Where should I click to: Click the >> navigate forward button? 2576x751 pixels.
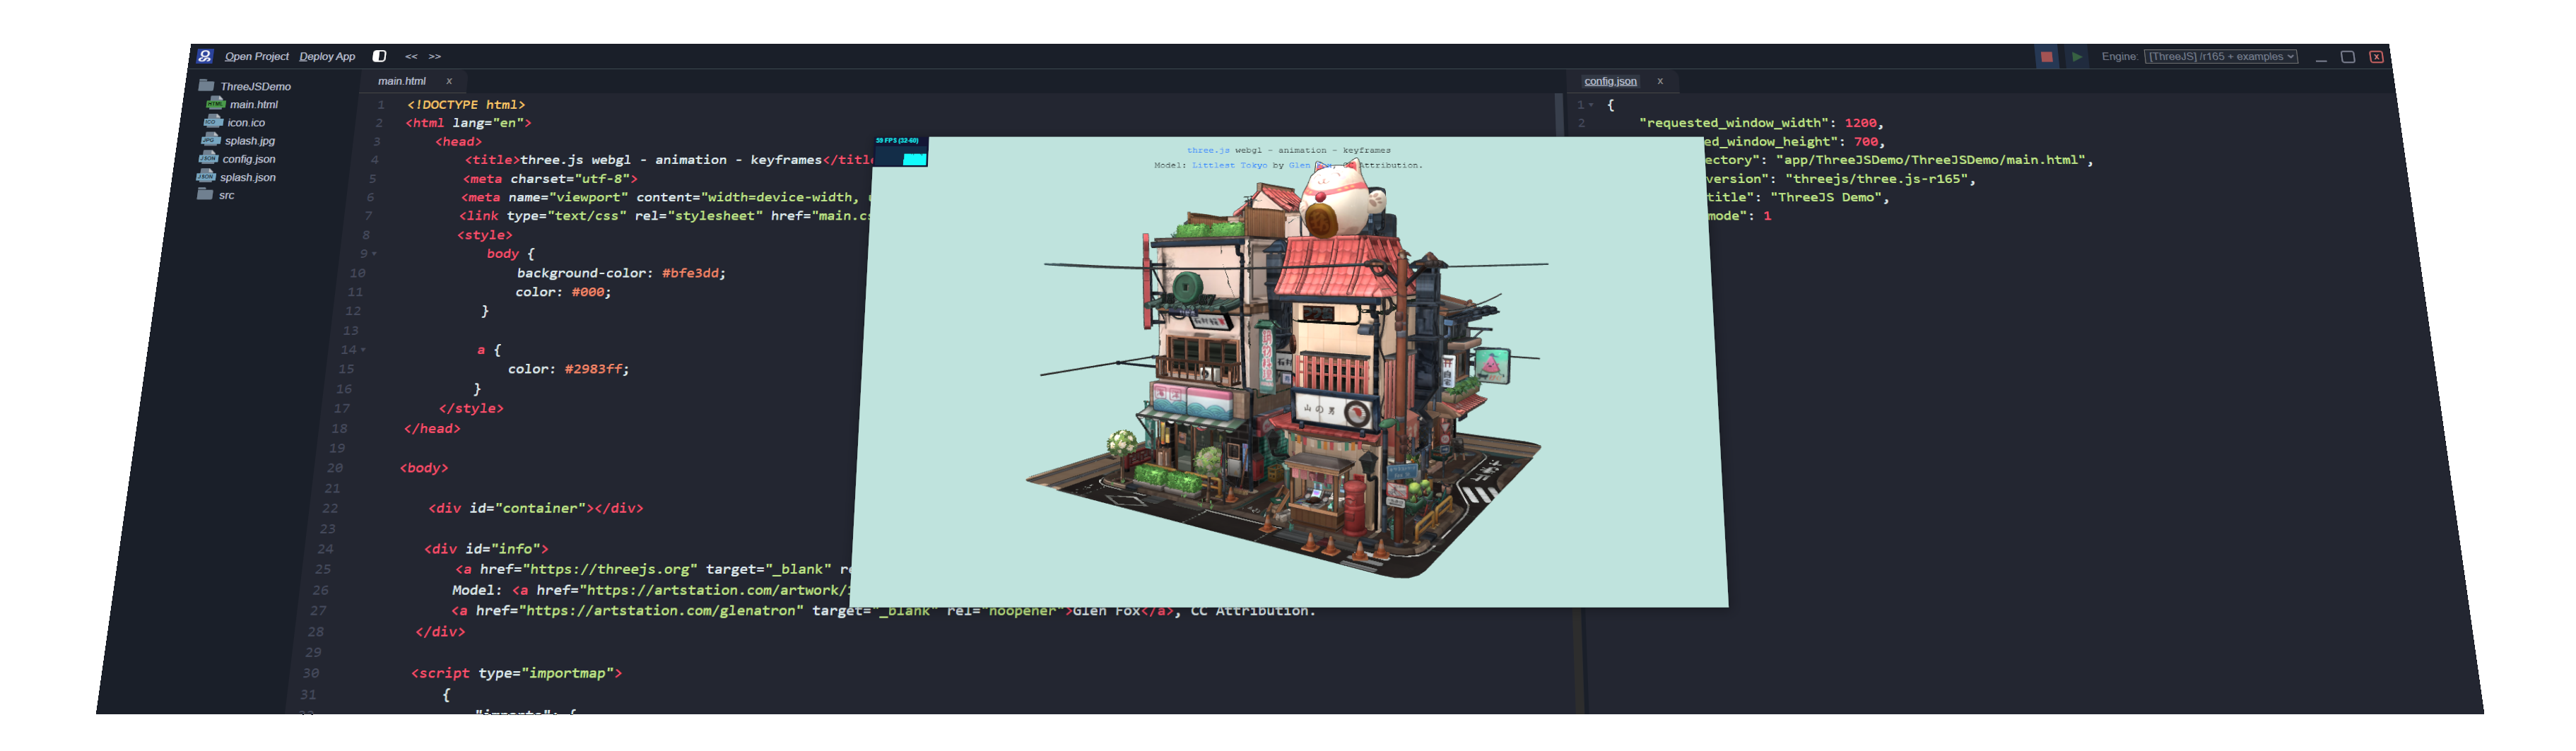point(435,56)
